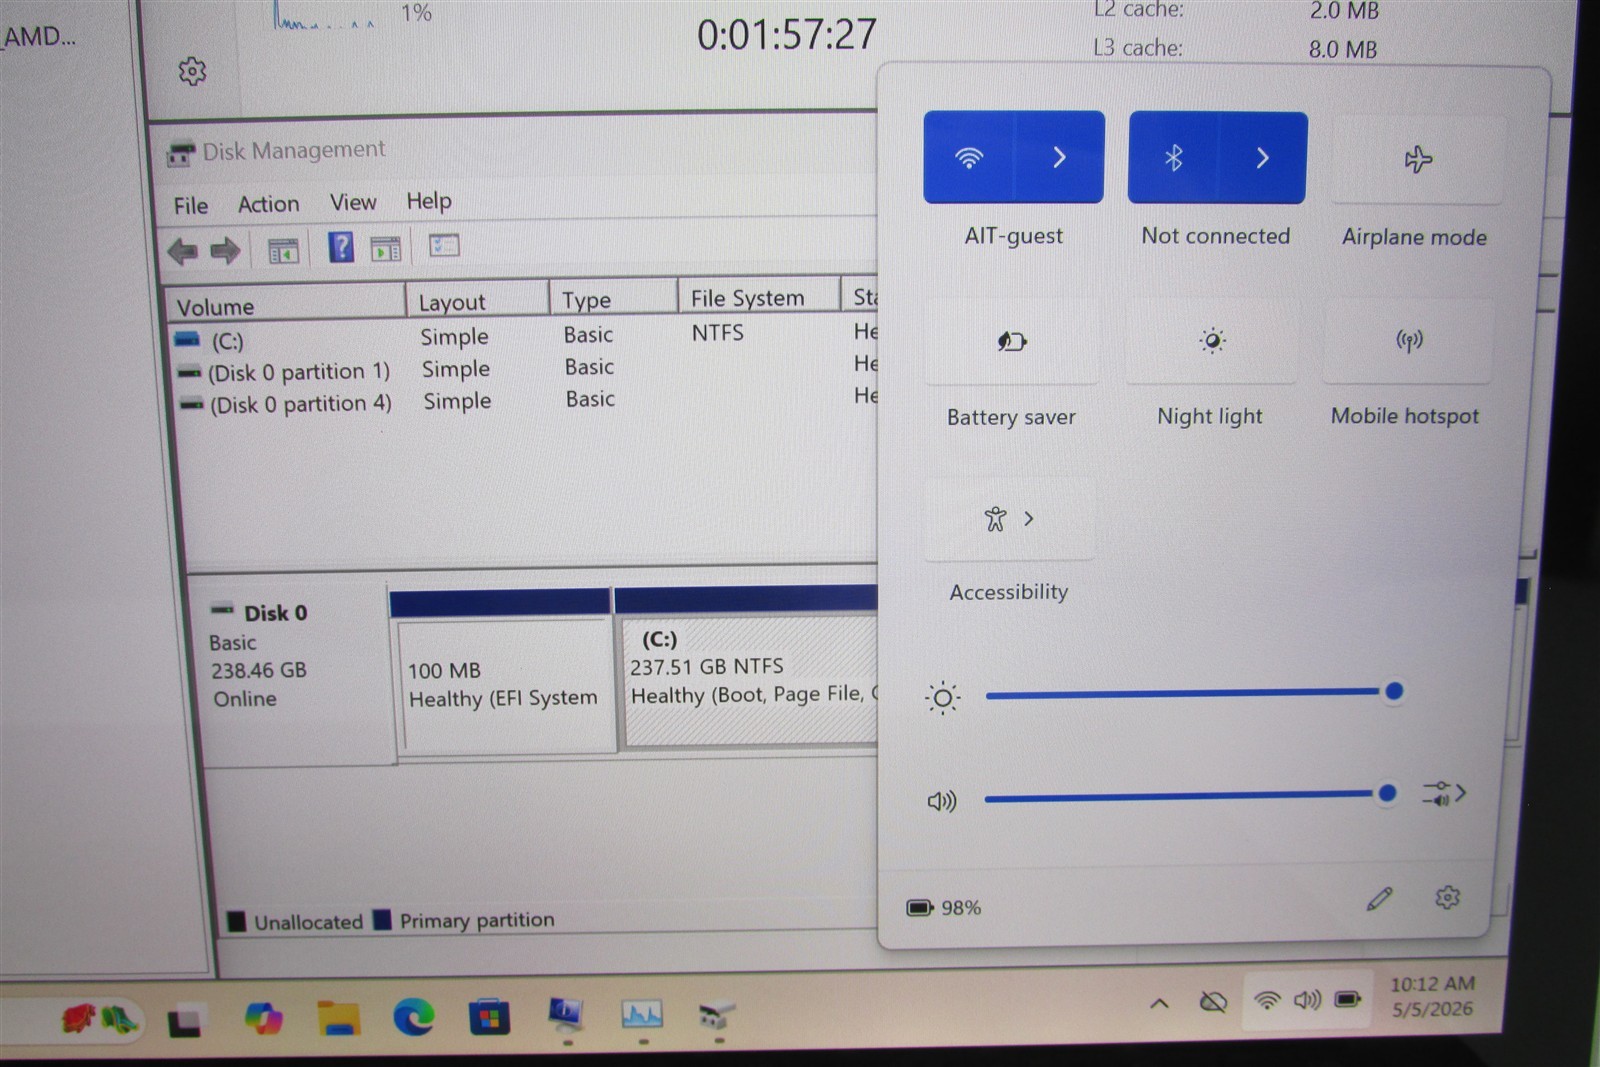Open the File menu in Disk Management
Viewport: 1600px width, 1067px height.
click(190, 206)
